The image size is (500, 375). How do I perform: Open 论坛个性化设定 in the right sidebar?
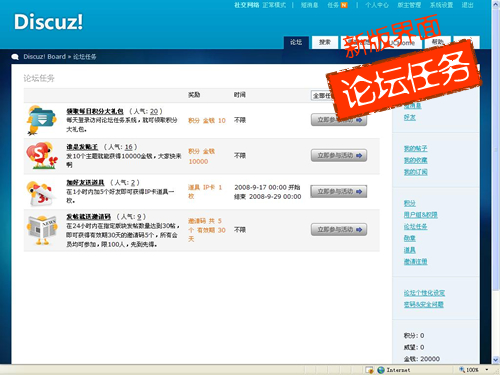[x=424, y=293]
